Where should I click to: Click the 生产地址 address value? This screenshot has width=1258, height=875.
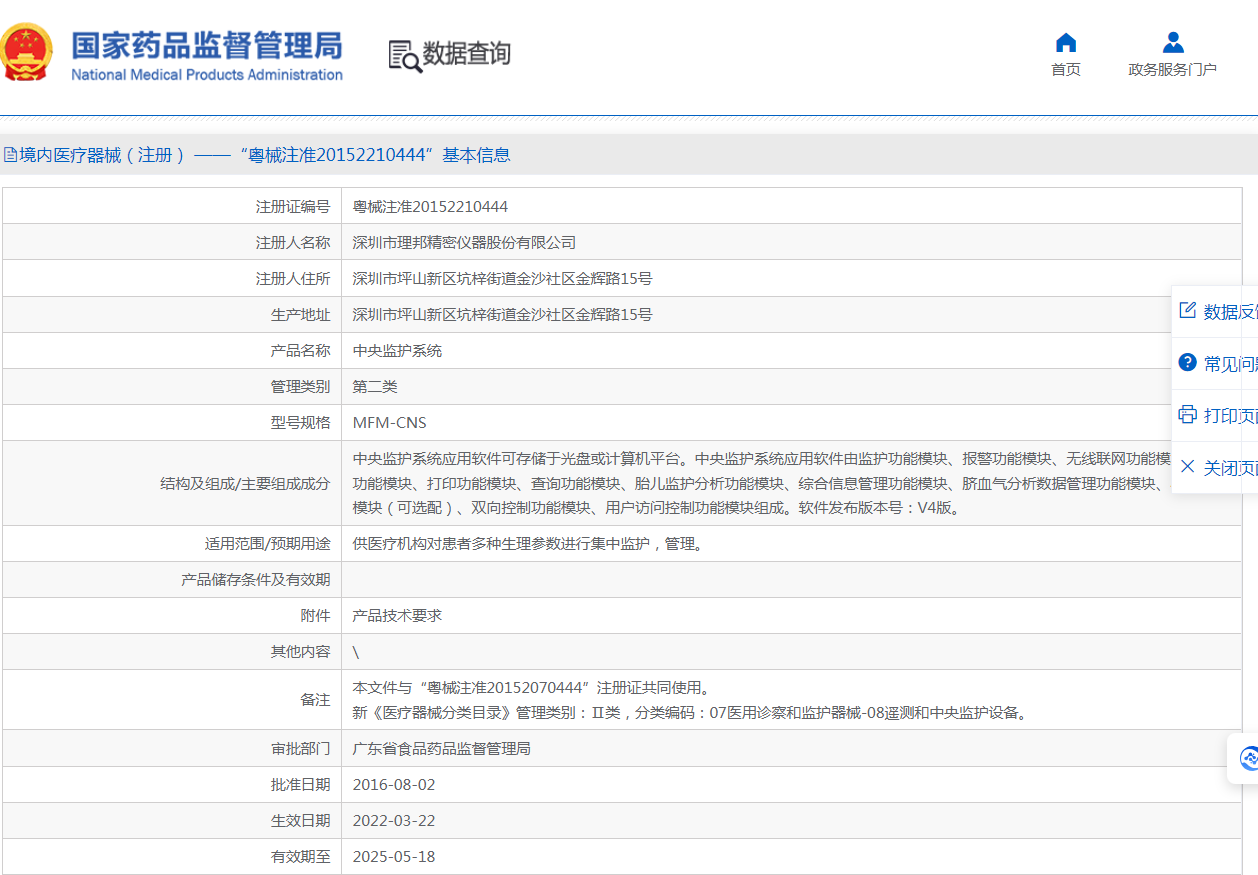point(503,315)
